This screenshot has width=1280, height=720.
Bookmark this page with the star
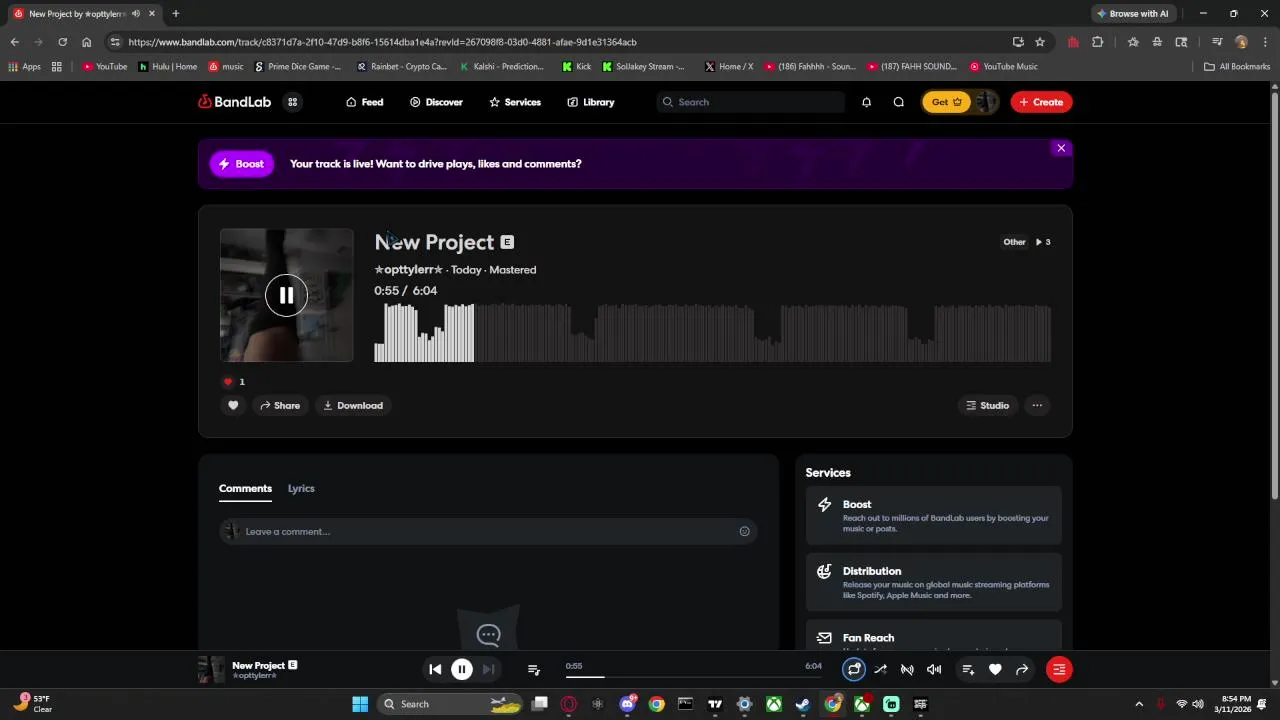(1040, 42)
